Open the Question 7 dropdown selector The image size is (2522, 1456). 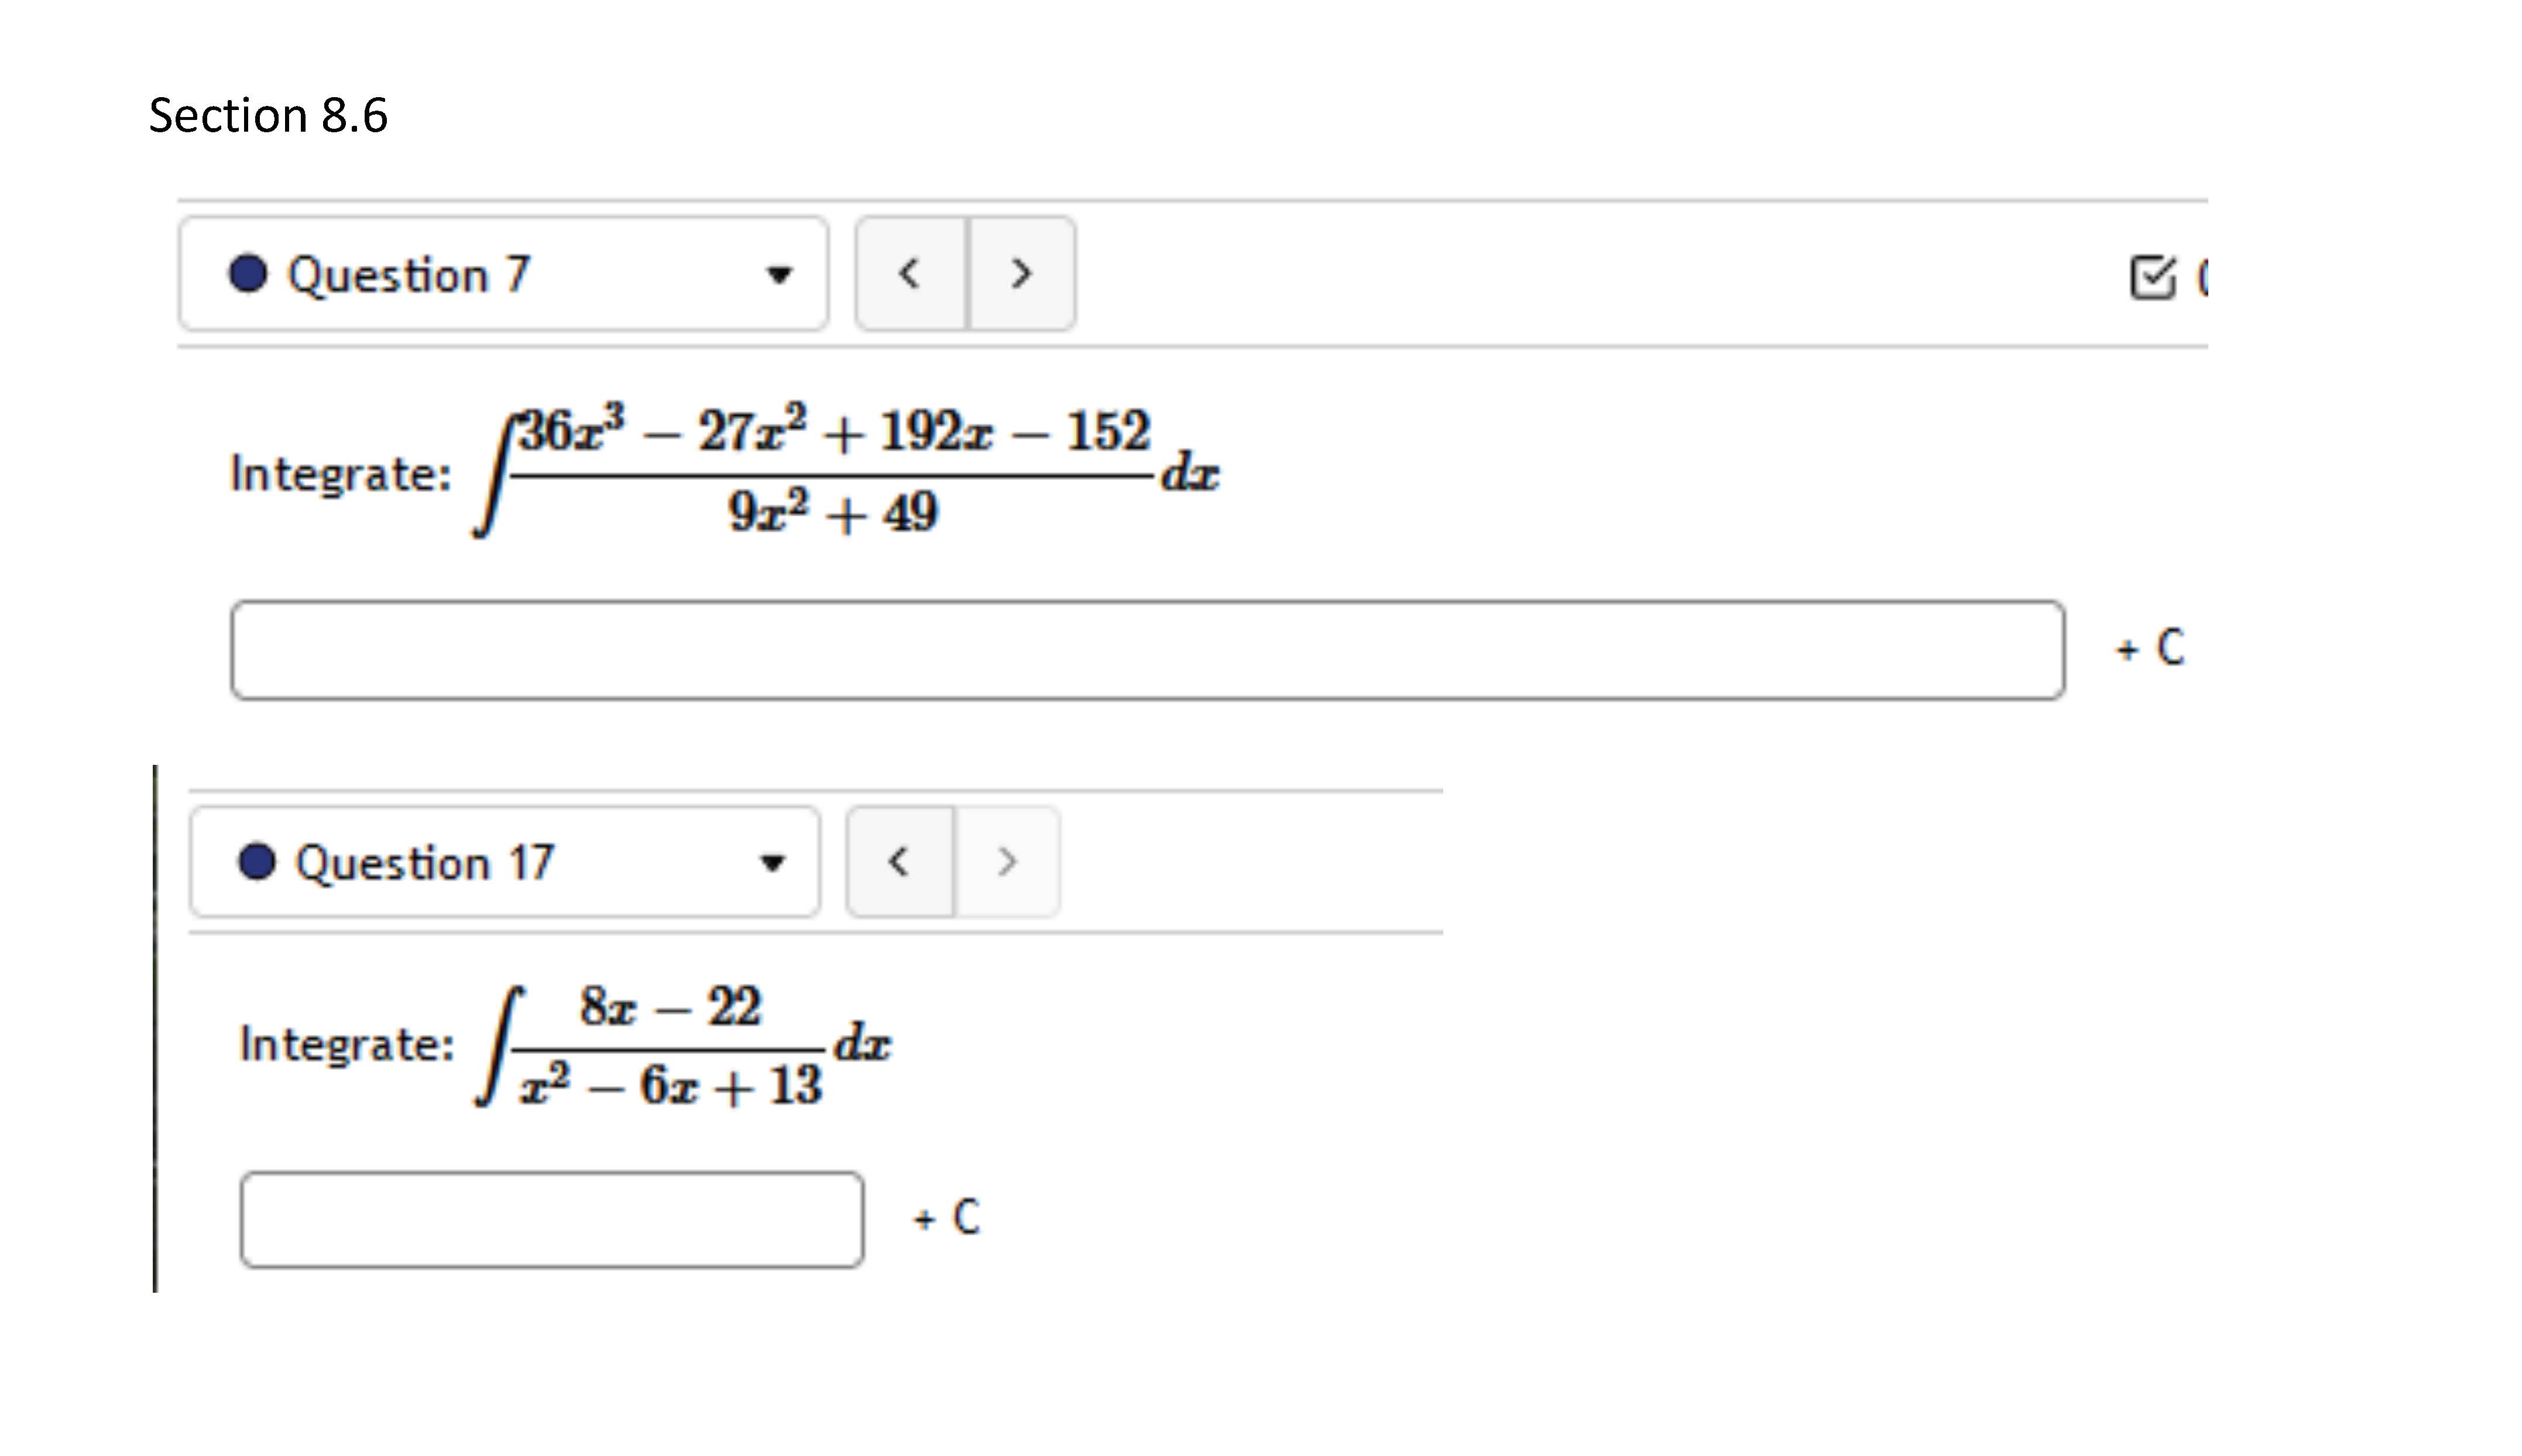[x=502, y=273]
